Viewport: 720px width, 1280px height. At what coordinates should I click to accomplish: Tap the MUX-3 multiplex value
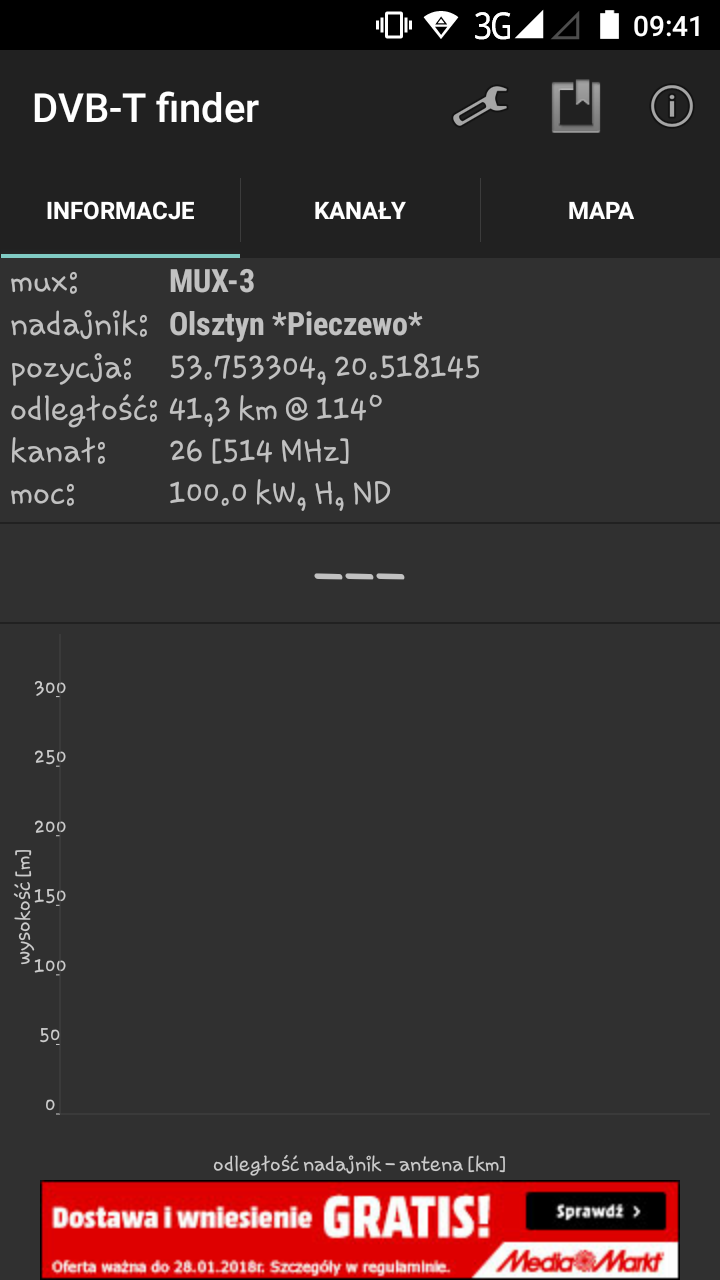(212, 282)
